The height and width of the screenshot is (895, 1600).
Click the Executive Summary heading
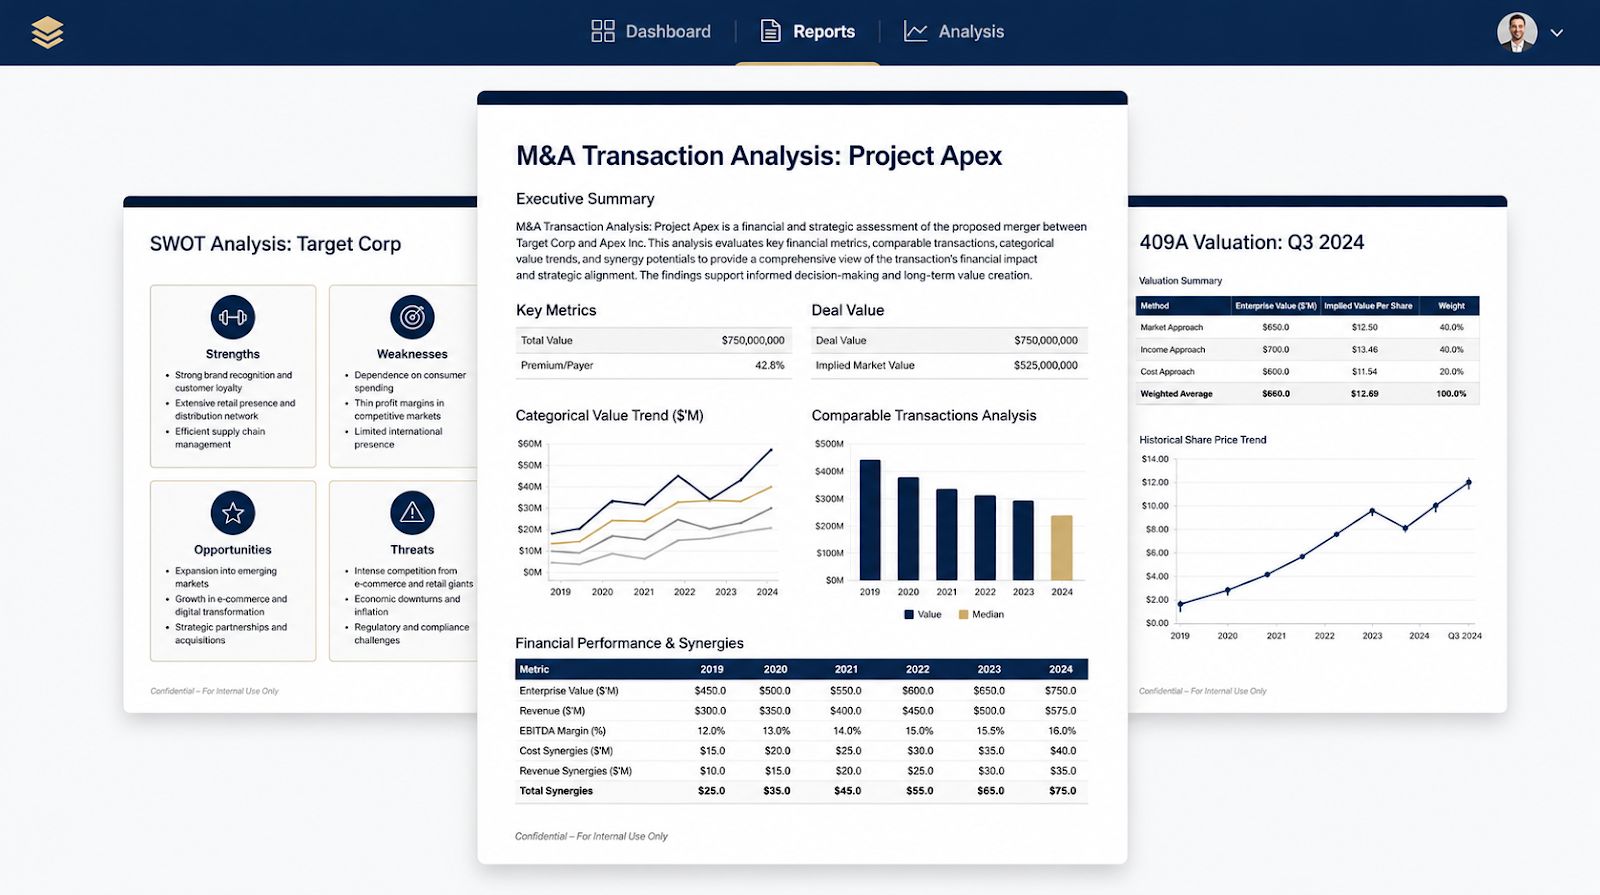click(585, 199)
